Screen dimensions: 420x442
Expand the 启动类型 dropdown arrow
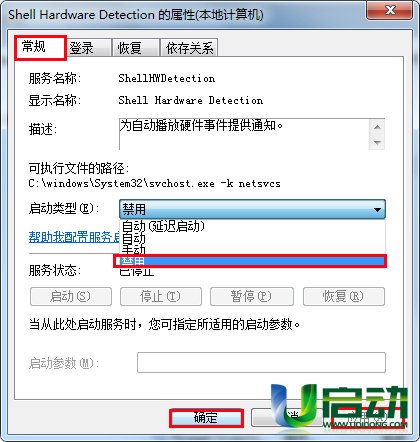(377, 210)
